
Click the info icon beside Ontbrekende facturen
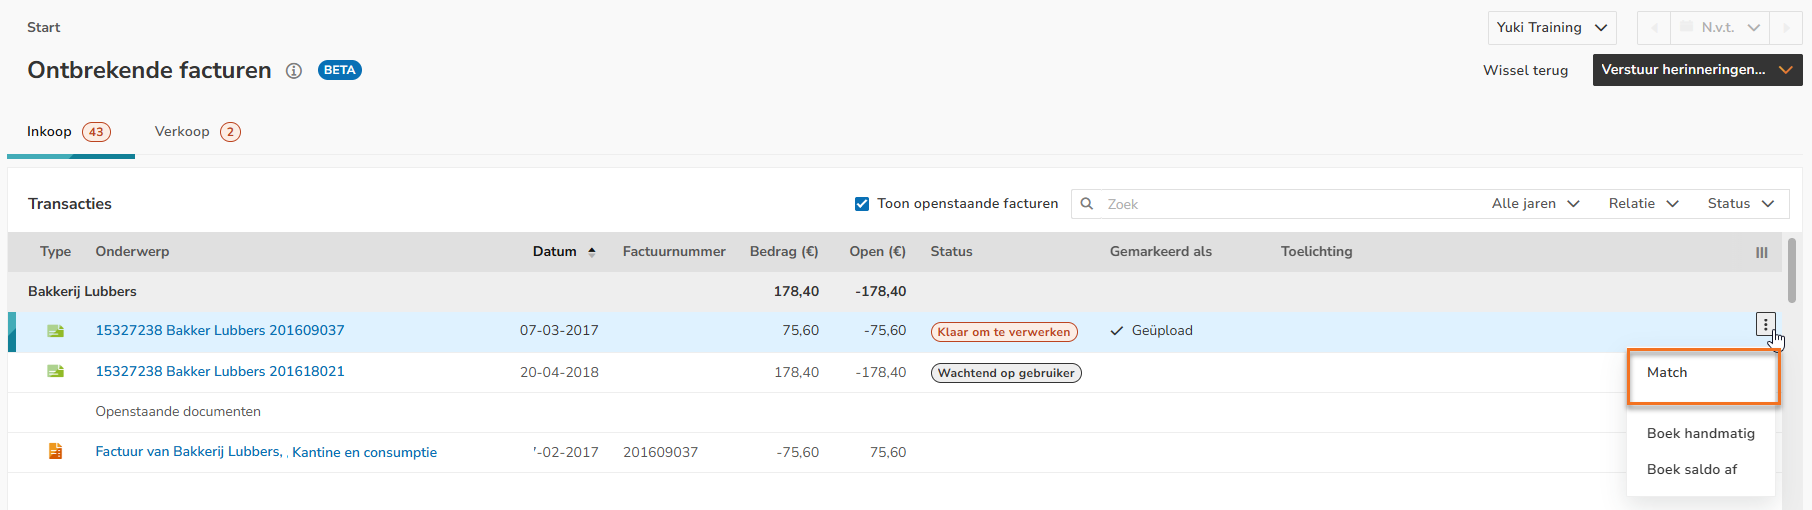point(294,71)
